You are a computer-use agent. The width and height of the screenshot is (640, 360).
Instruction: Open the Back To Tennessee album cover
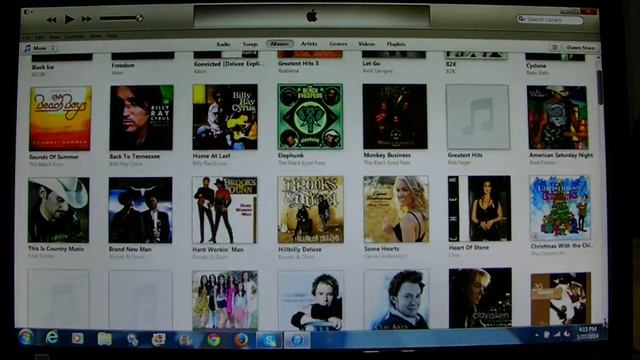point(141,118)
